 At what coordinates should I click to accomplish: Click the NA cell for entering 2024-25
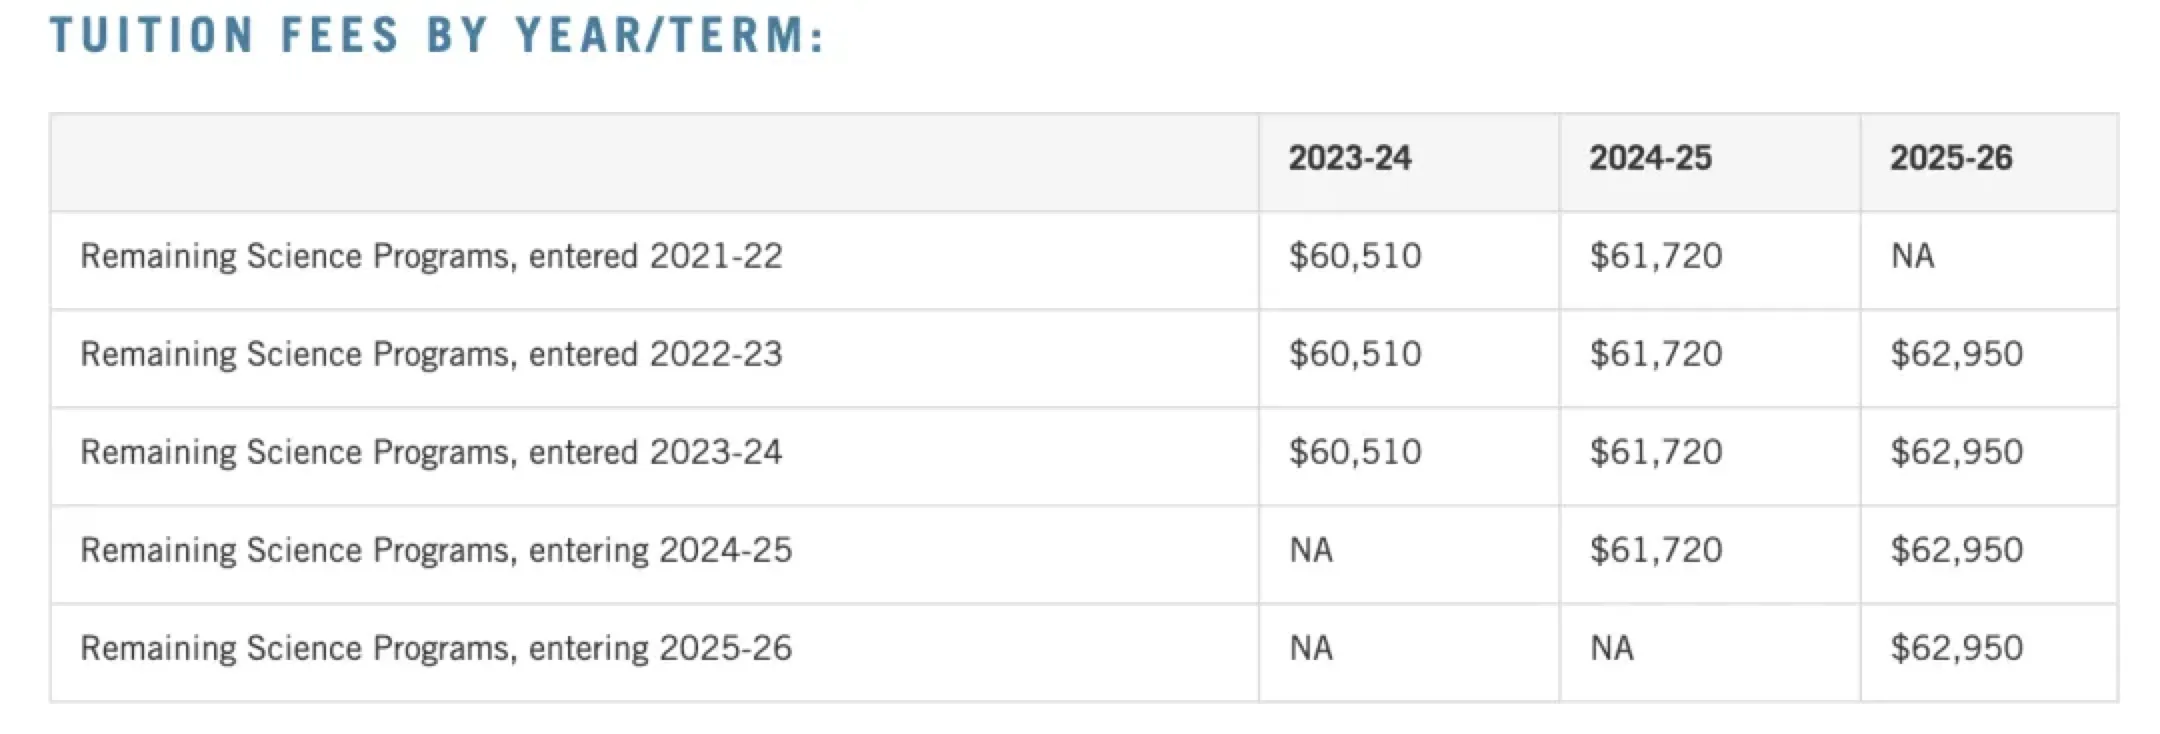(1311, 550)
